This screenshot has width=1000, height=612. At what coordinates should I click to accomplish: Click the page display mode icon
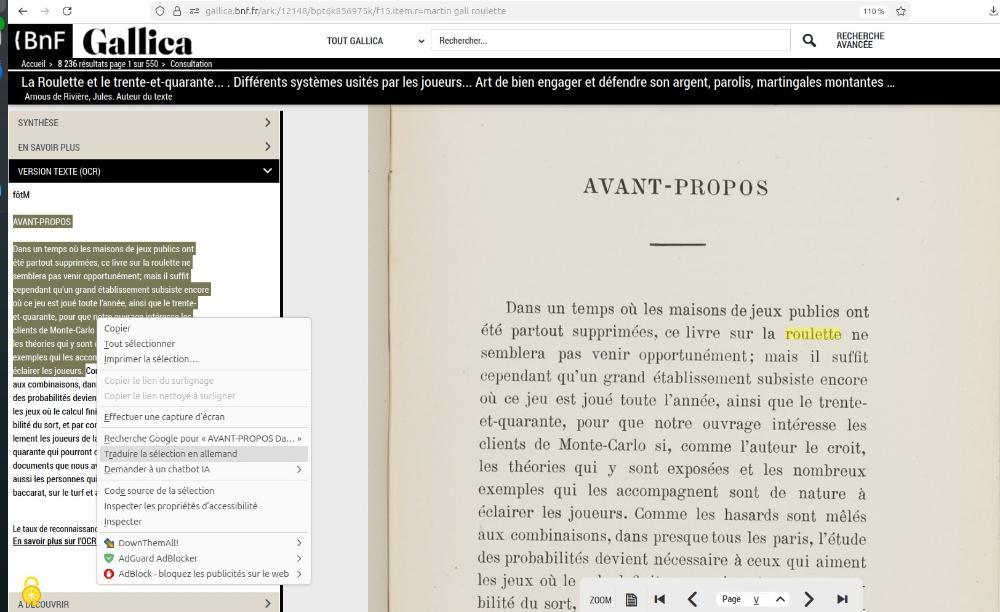click(631, 599)
